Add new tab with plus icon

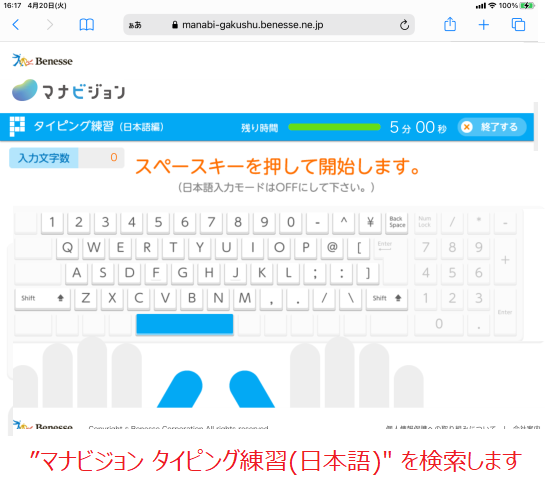coord(483,25)
